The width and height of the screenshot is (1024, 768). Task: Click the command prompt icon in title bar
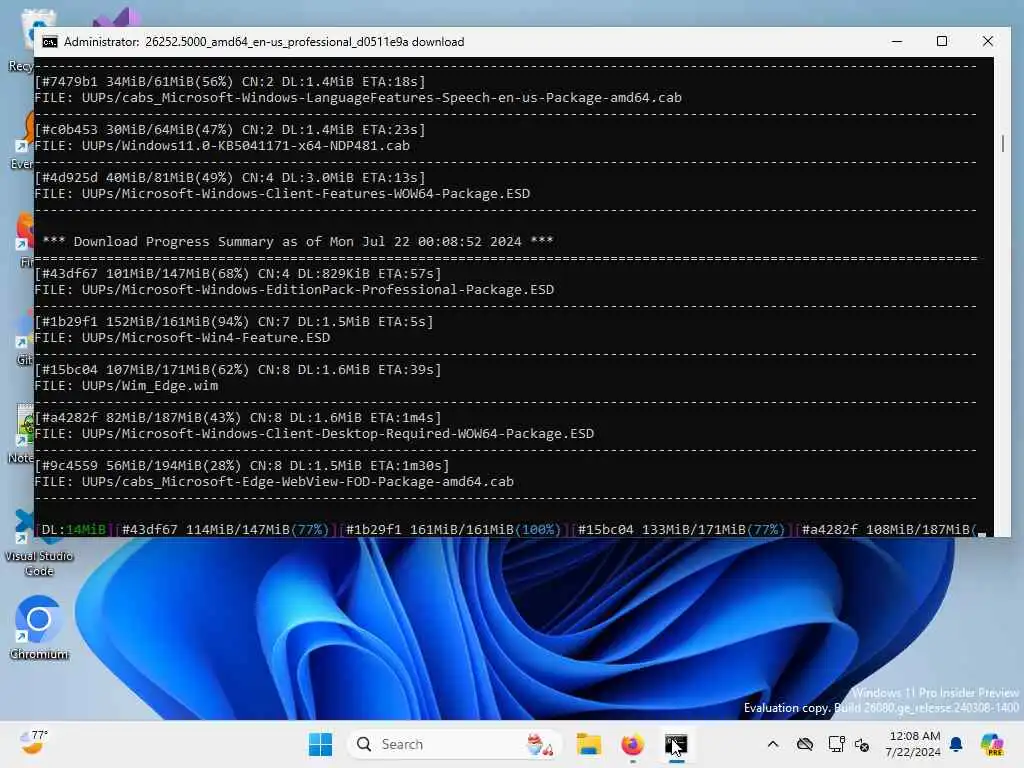[x=50, y=42]
